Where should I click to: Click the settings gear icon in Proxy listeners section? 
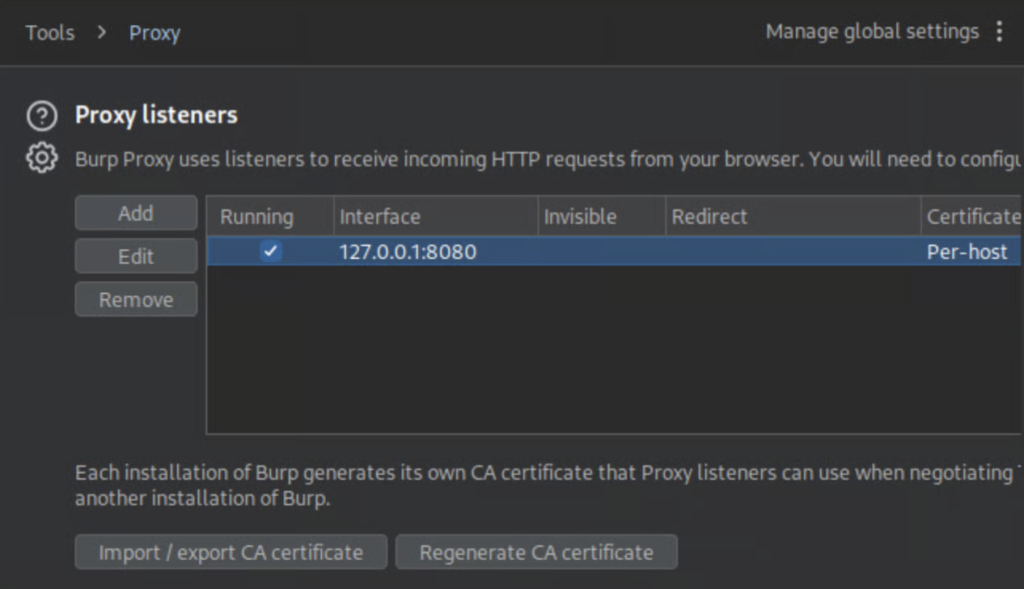pyautogui.click(x=41, y=157)
